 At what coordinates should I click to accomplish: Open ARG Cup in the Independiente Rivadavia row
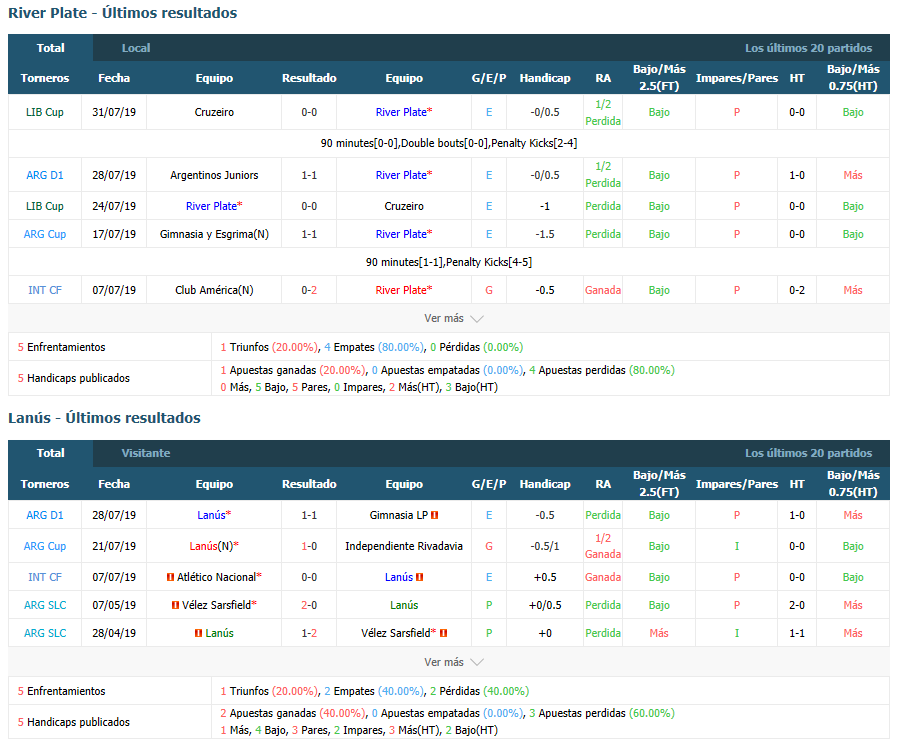click(x=45, y=546)
